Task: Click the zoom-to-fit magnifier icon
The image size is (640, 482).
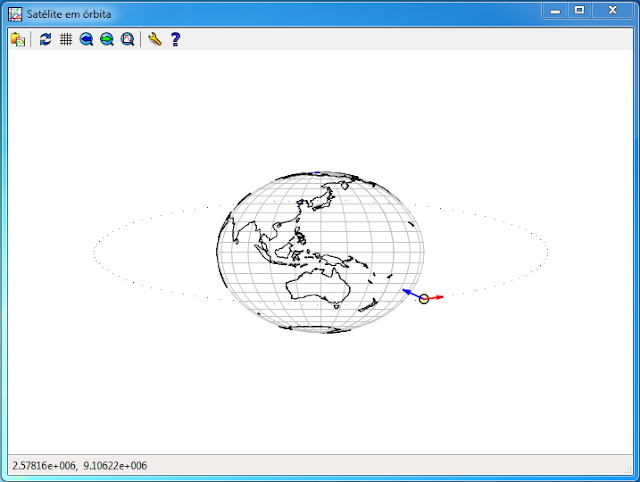Action: (x=127, y=40)
